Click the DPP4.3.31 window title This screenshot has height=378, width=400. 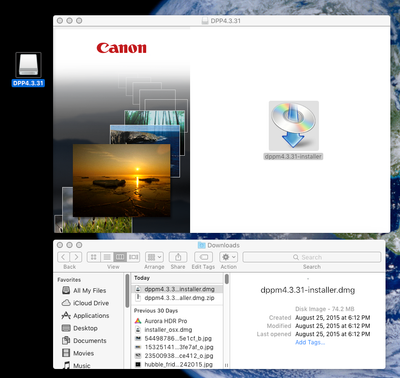226,21
